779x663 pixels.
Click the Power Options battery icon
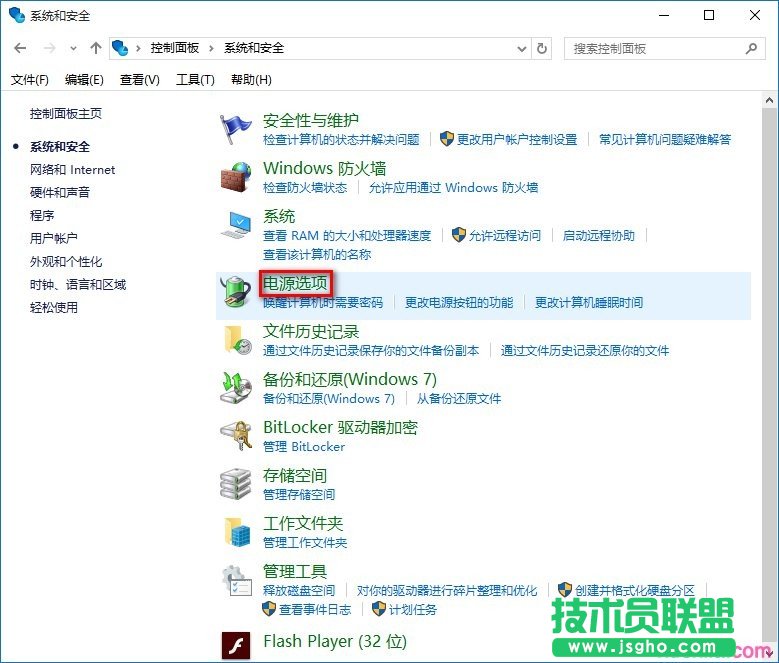237,291
